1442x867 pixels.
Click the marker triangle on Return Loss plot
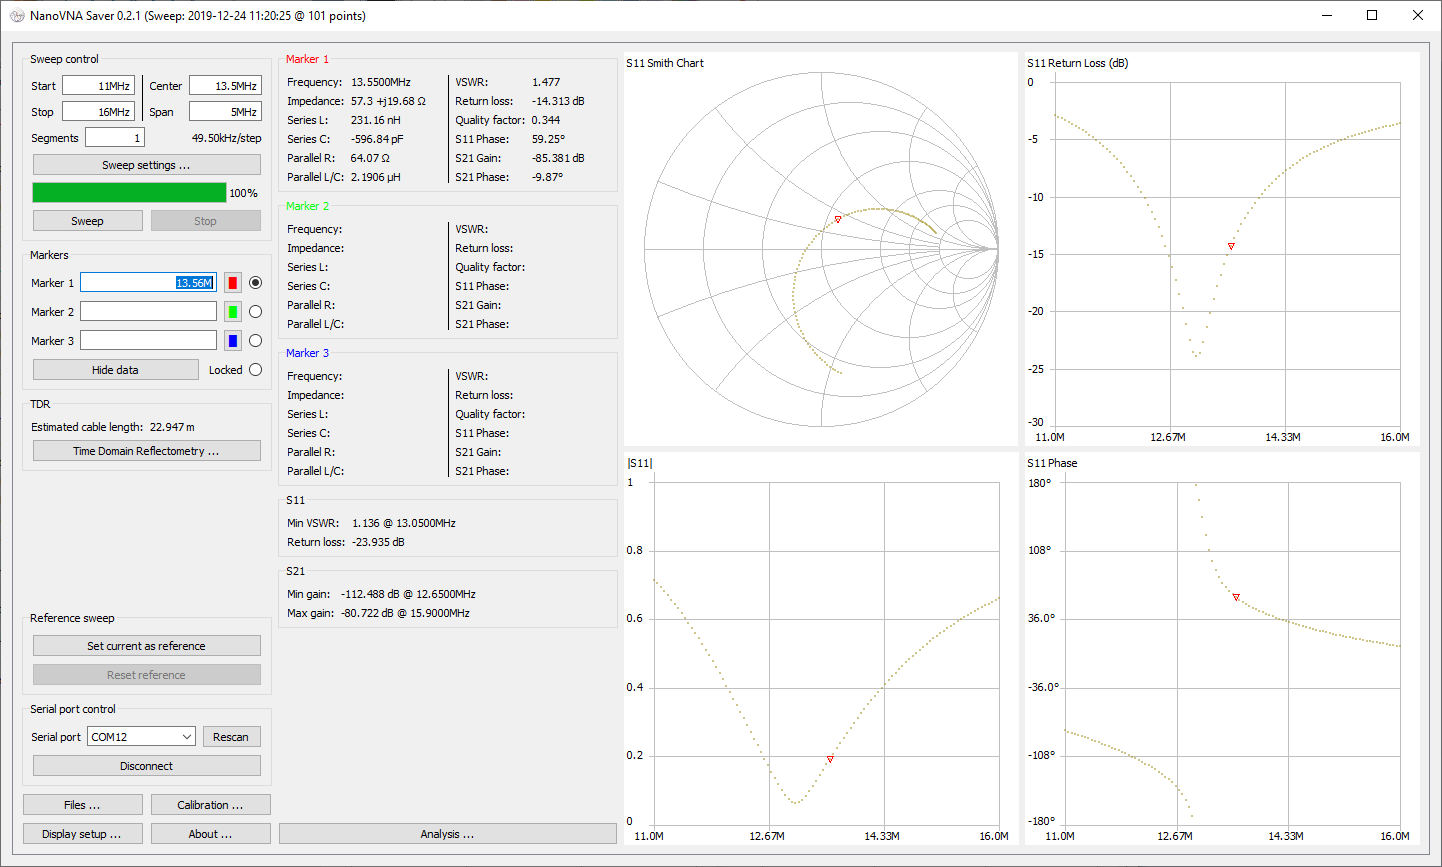click(1231, 246)
